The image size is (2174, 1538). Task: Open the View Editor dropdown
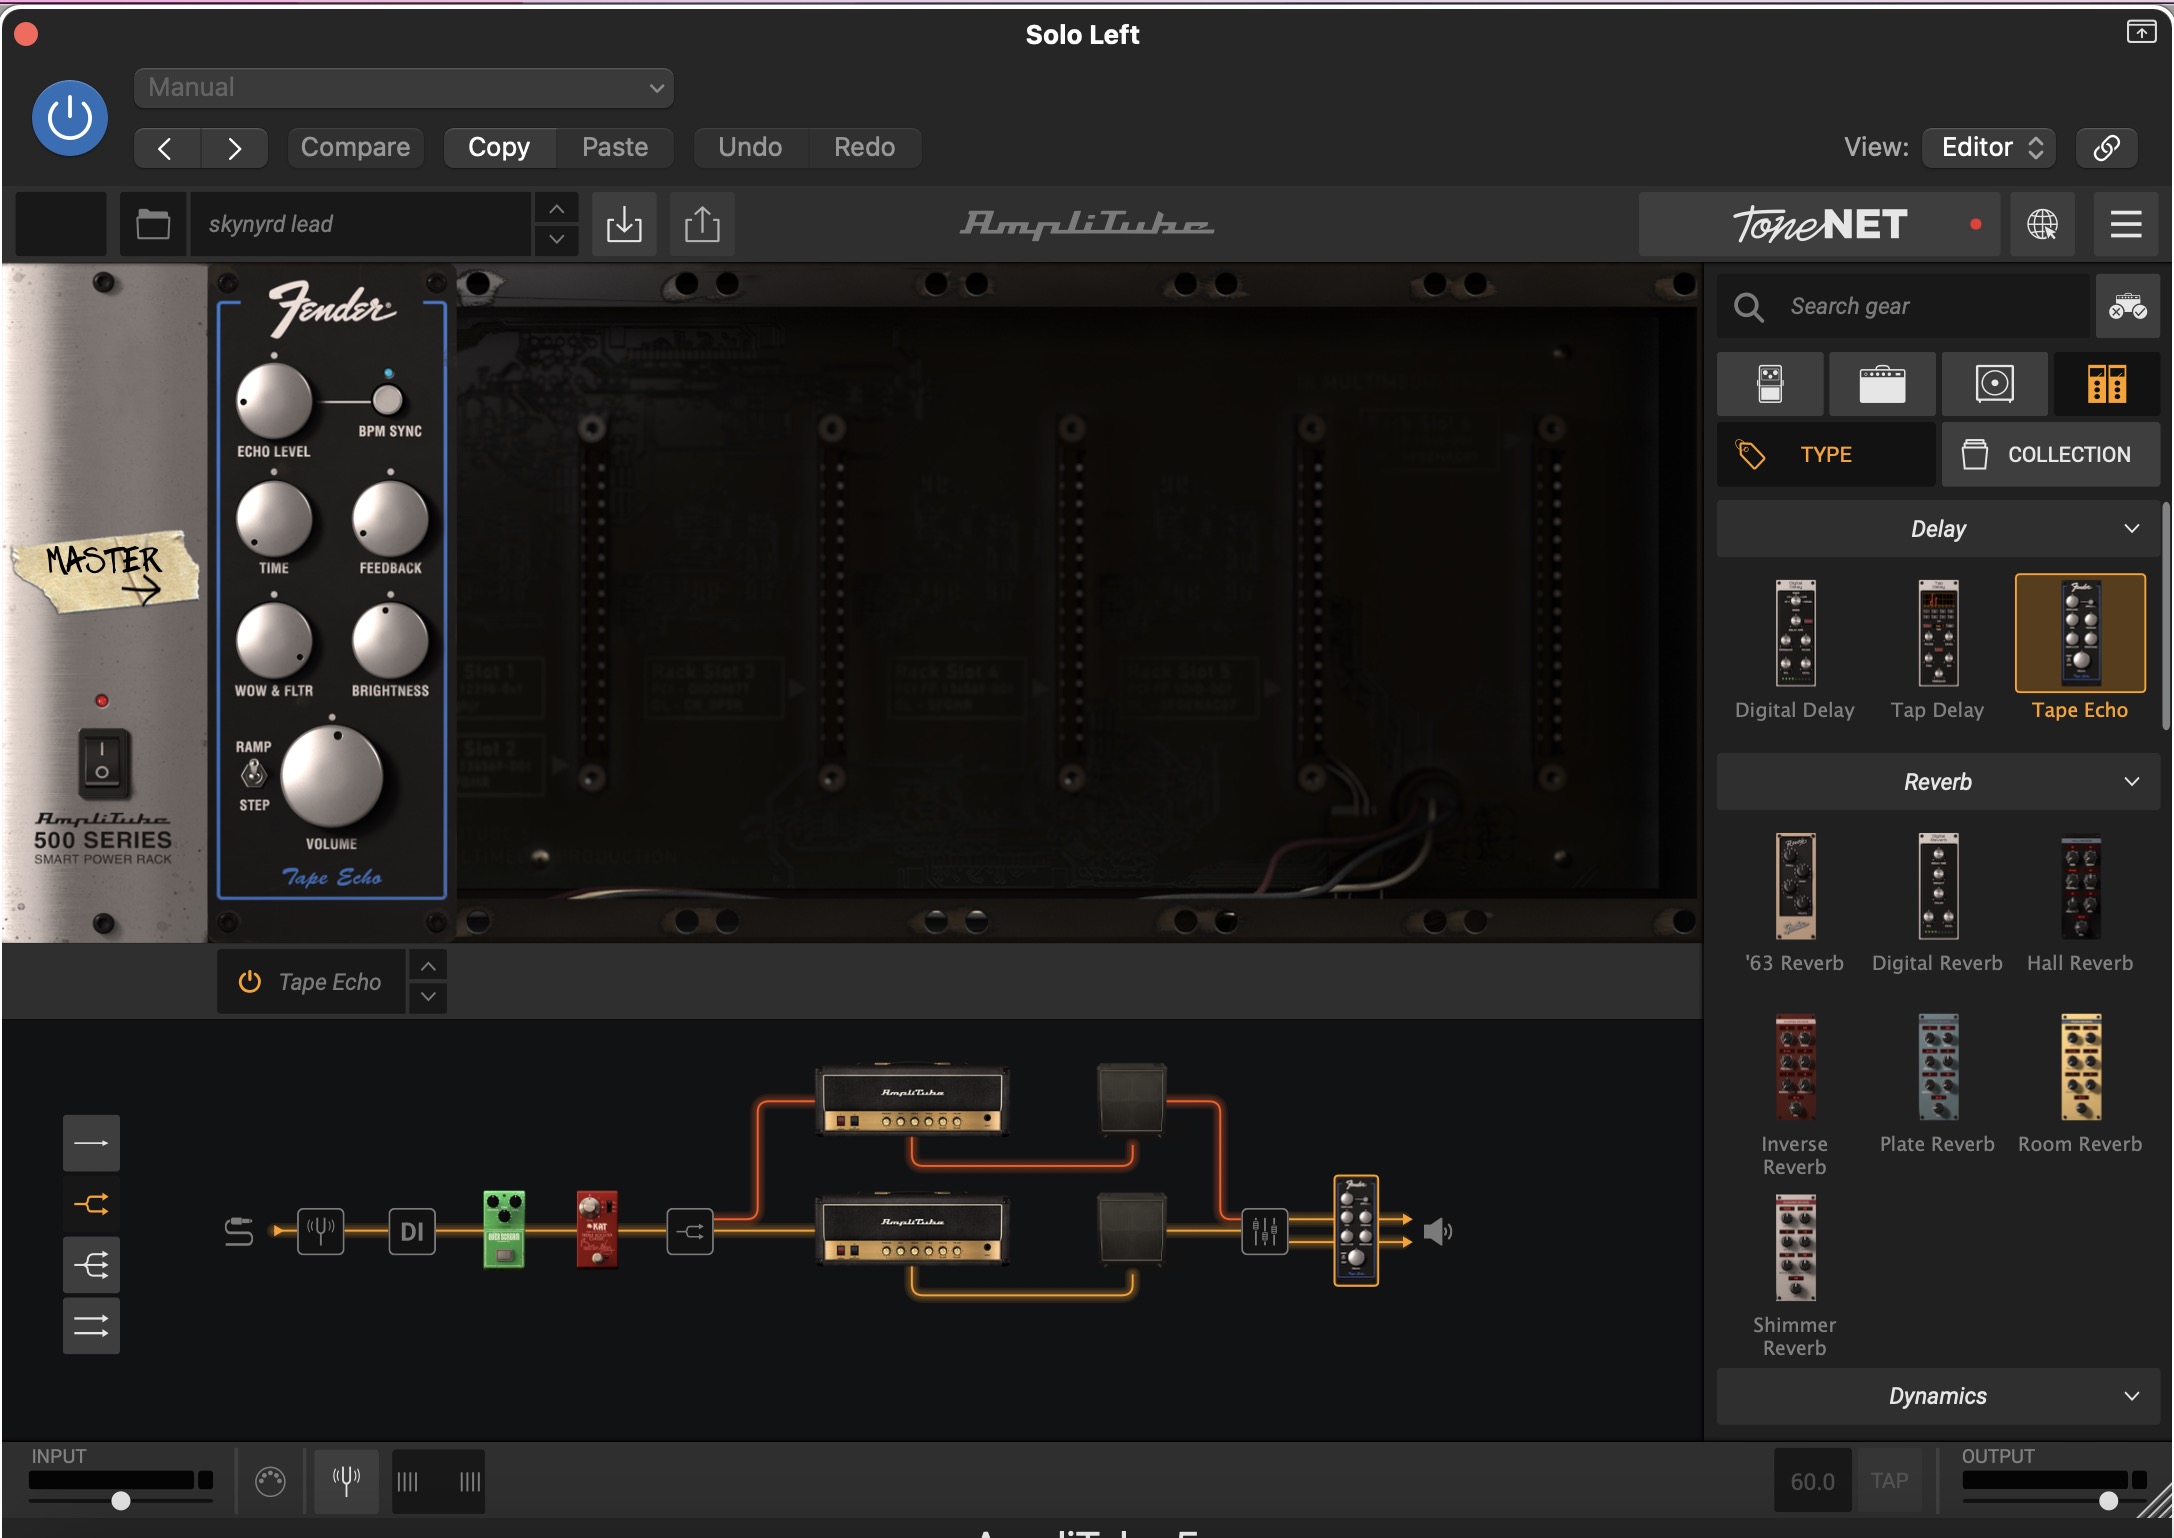coord(1990,148)
